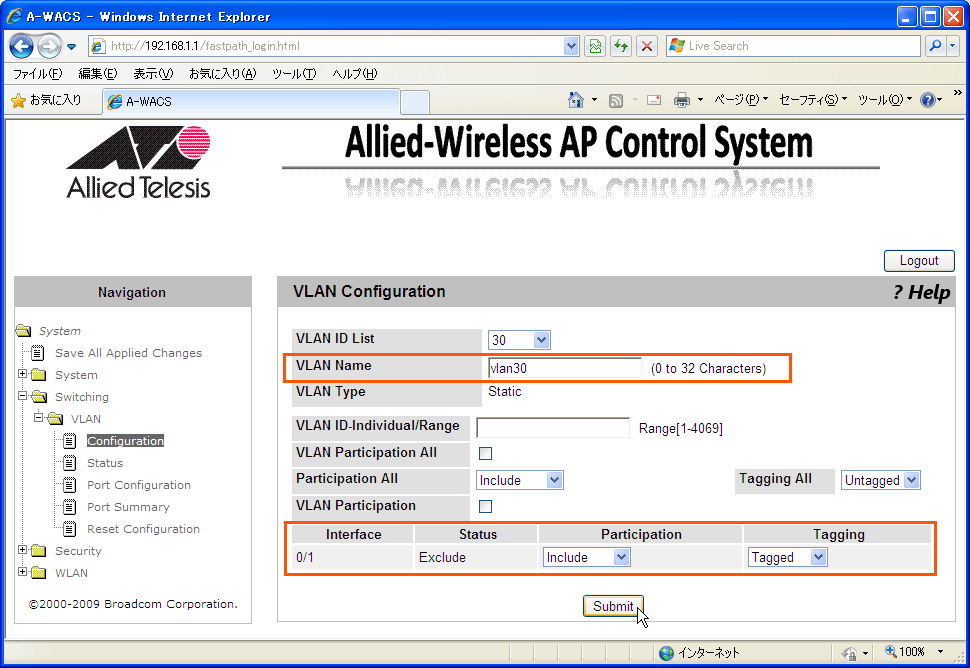The width and height of the screenshot is (970, 668).
Task: Click the Refresh page icon
Action: 621,46
